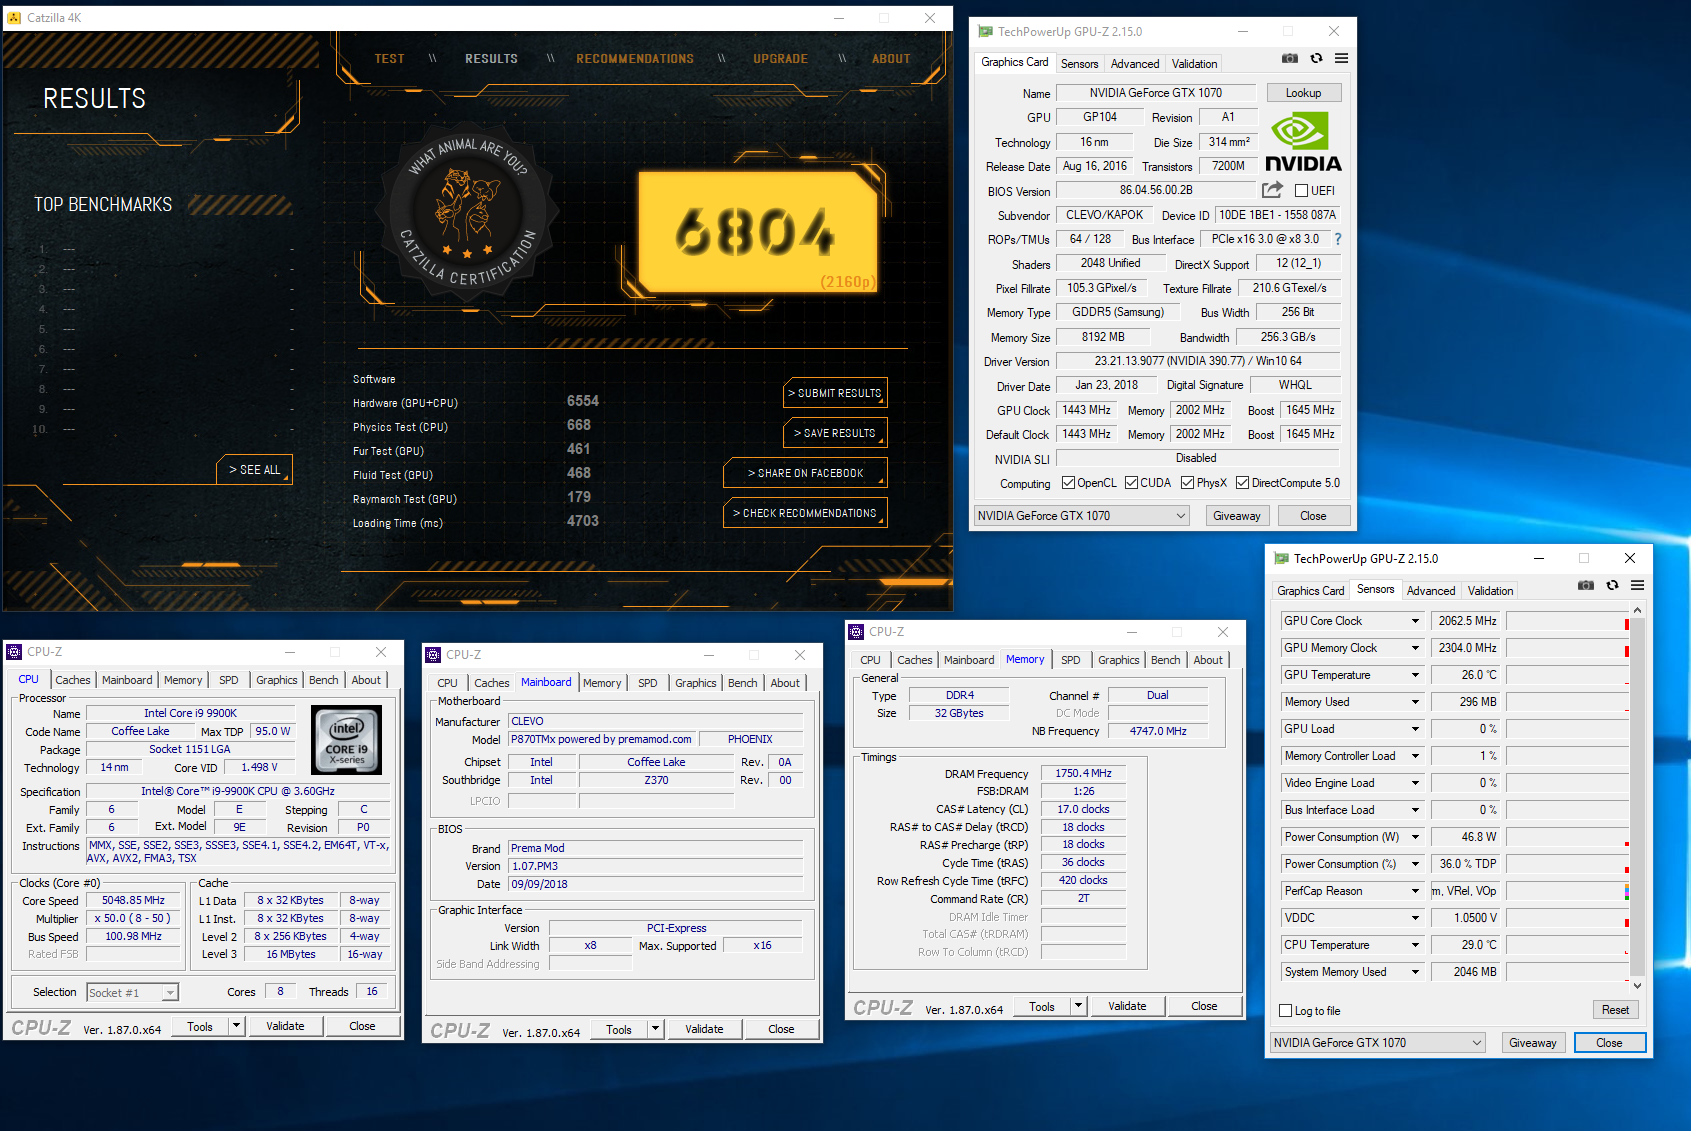The width and height of the screenshot is (1691, 1131).
Task: Click SUBMIT RESULTS in Catzilla
Action: click(835, 393)
